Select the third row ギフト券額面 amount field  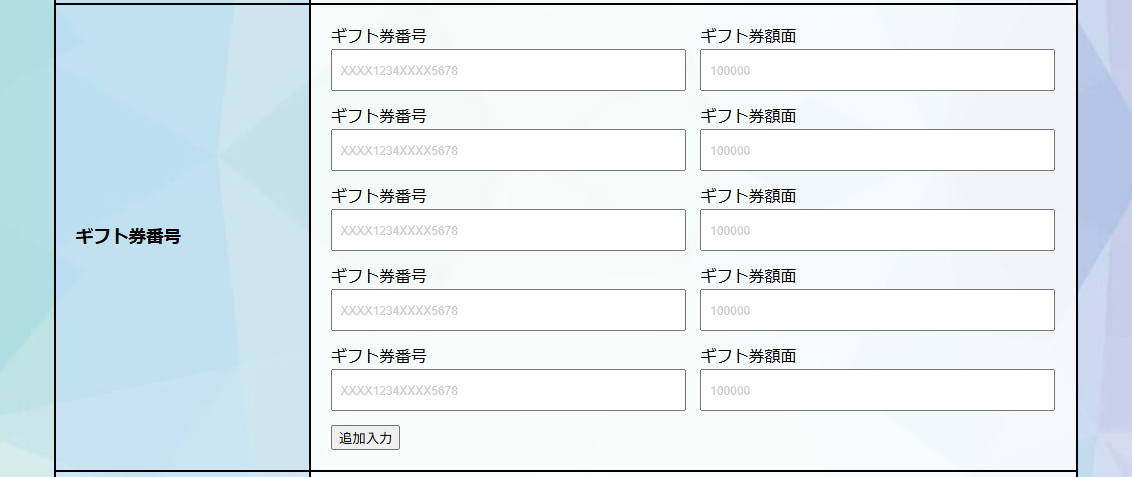tap(877, 230)
